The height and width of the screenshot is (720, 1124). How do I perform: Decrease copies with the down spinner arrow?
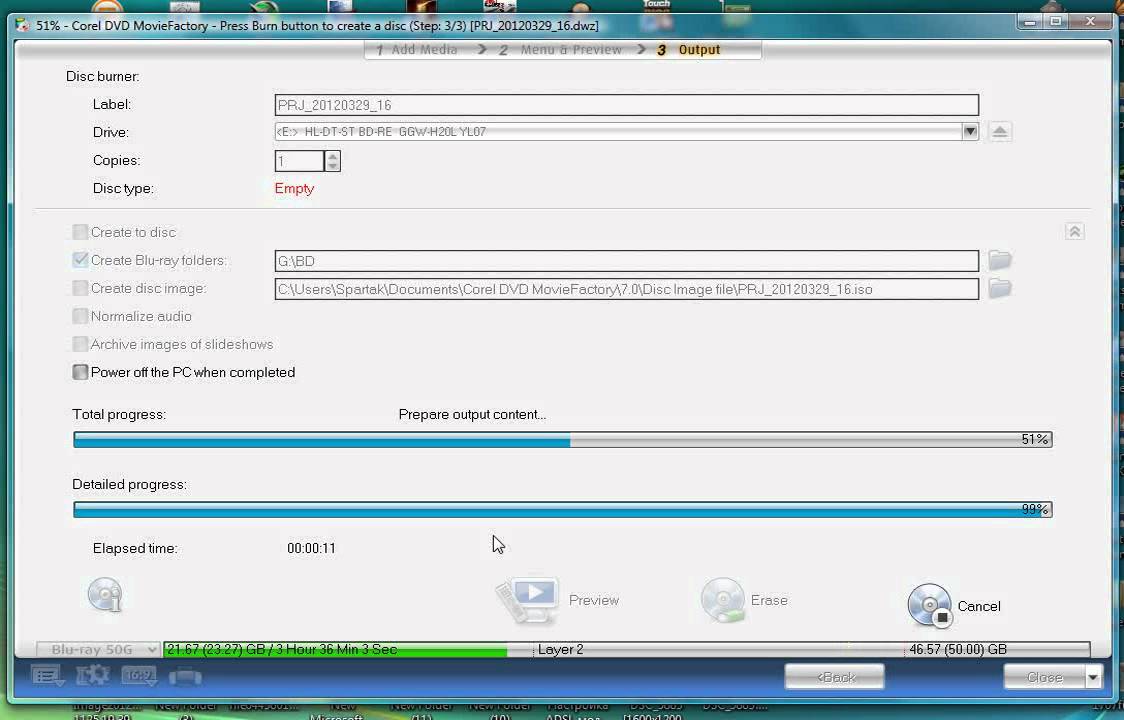(332, 166)
